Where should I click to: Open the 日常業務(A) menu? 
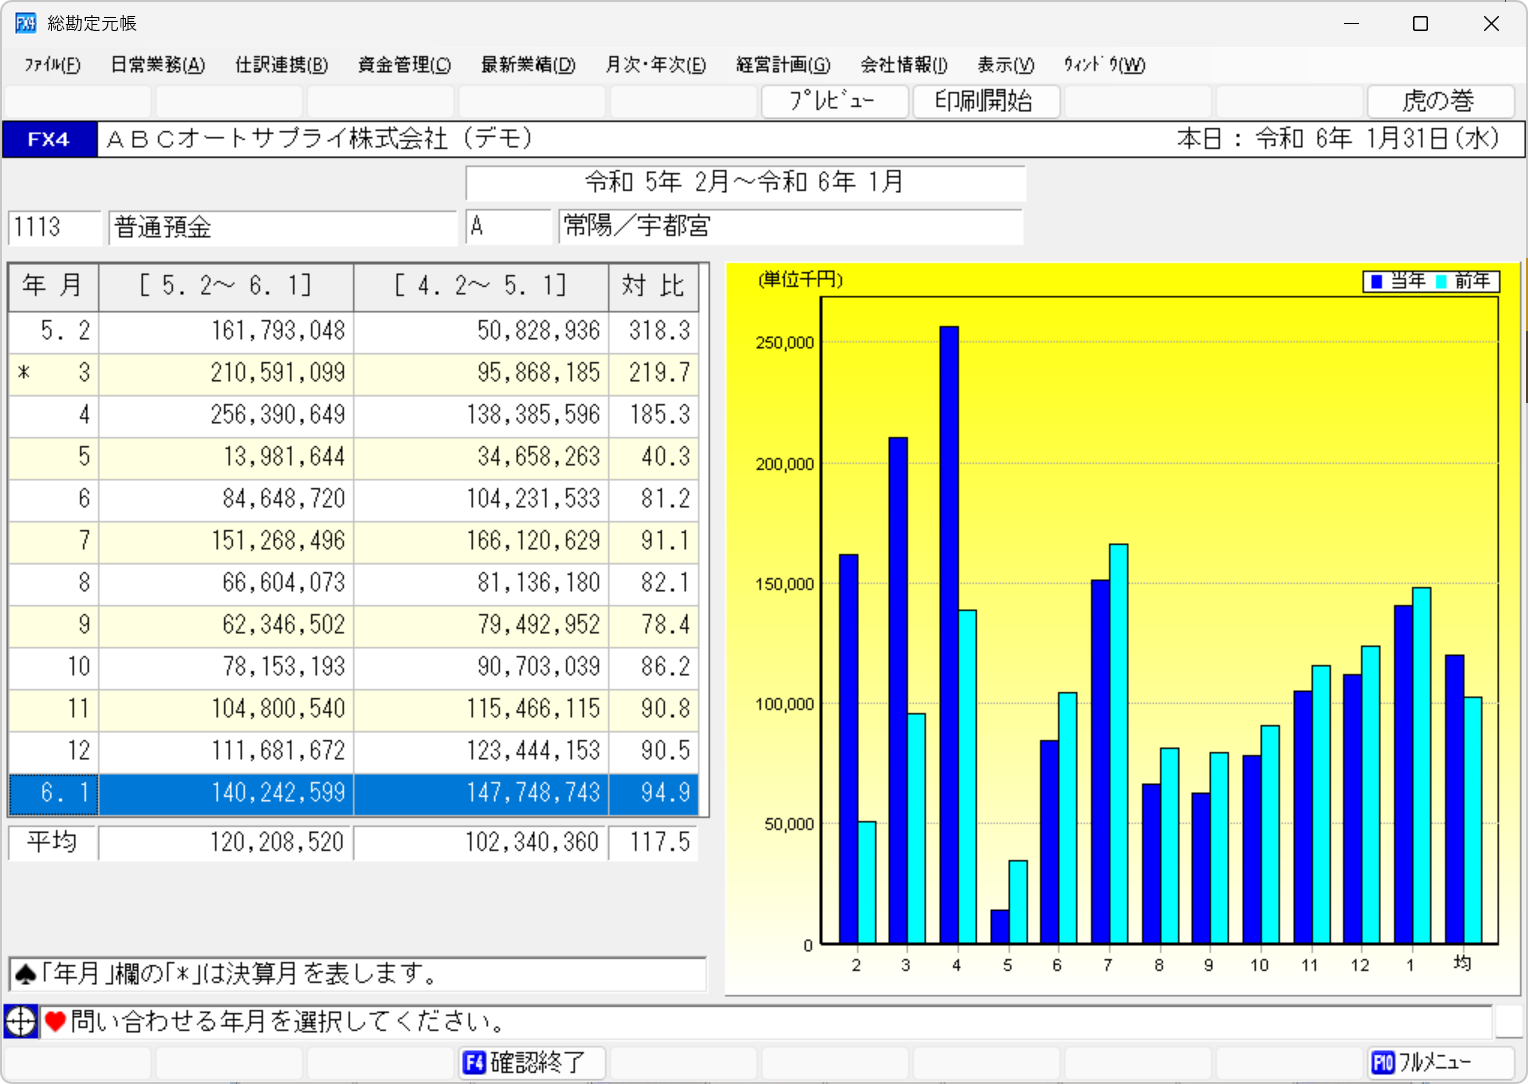157,65
